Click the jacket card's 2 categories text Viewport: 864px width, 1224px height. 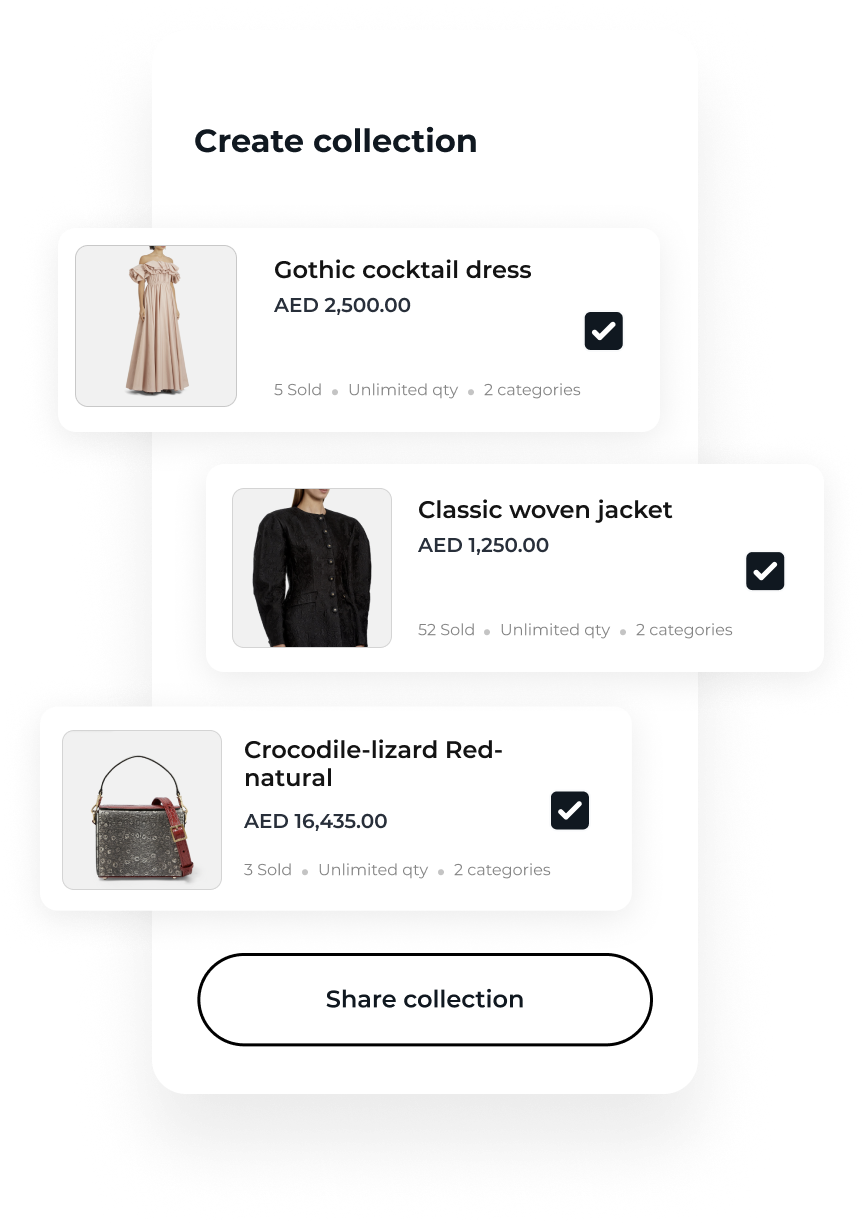click(684, 630)
